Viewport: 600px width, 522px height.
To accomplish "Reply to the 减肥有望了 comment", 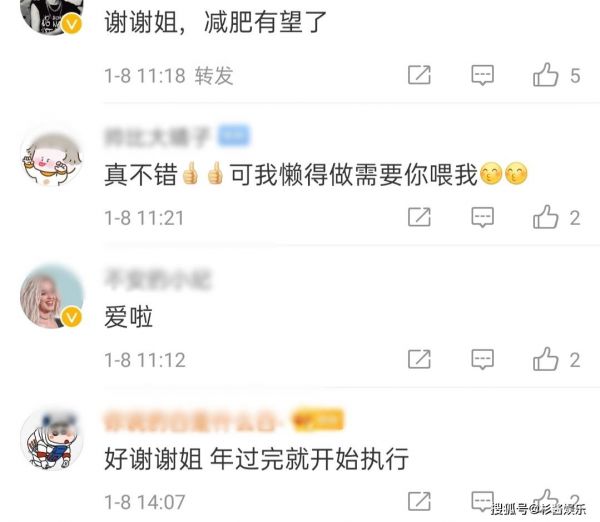I will (483, 75).
